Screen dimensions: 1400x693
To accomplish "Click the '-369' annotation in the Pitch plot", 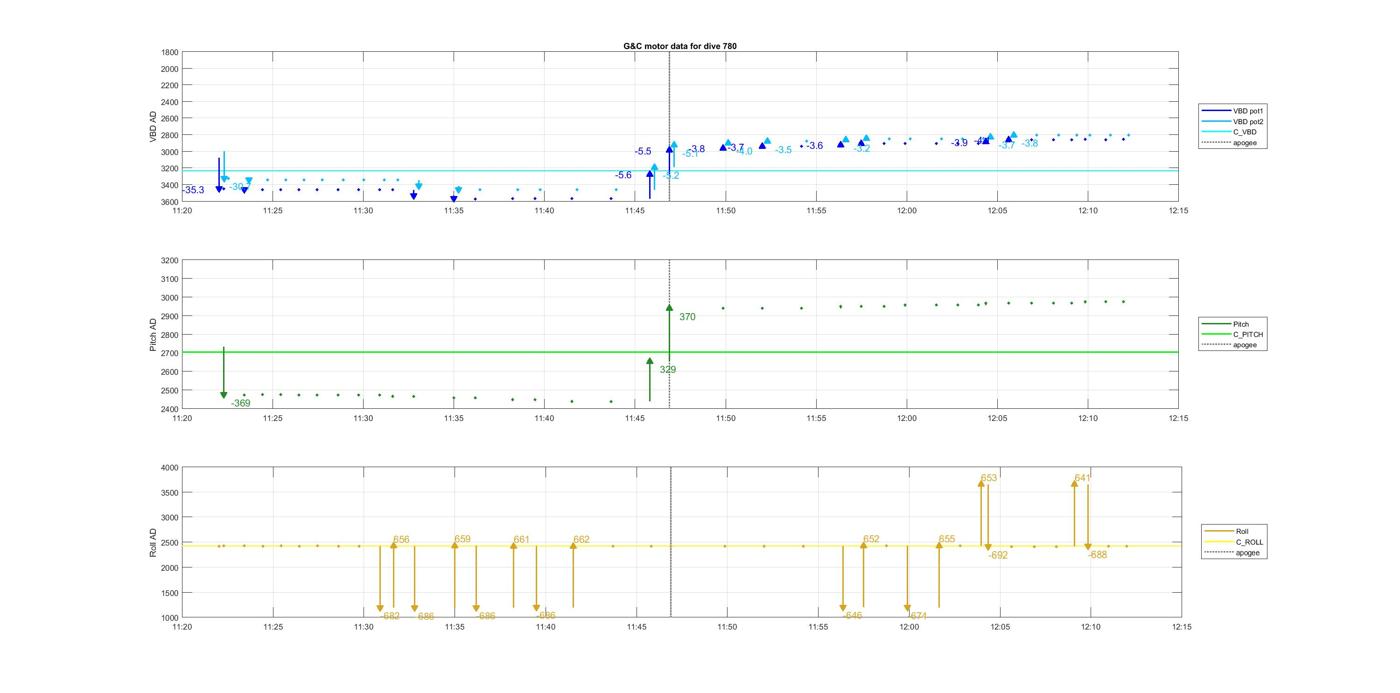I will click(241, 403).
